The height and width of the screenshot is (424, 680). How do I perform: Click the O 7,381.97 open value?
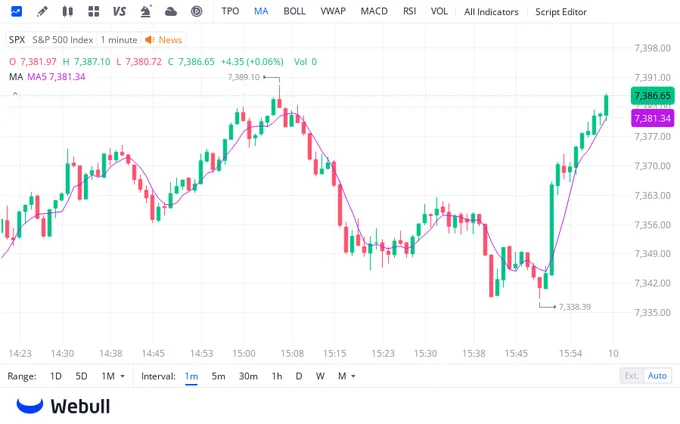click(x=33, y=62)
